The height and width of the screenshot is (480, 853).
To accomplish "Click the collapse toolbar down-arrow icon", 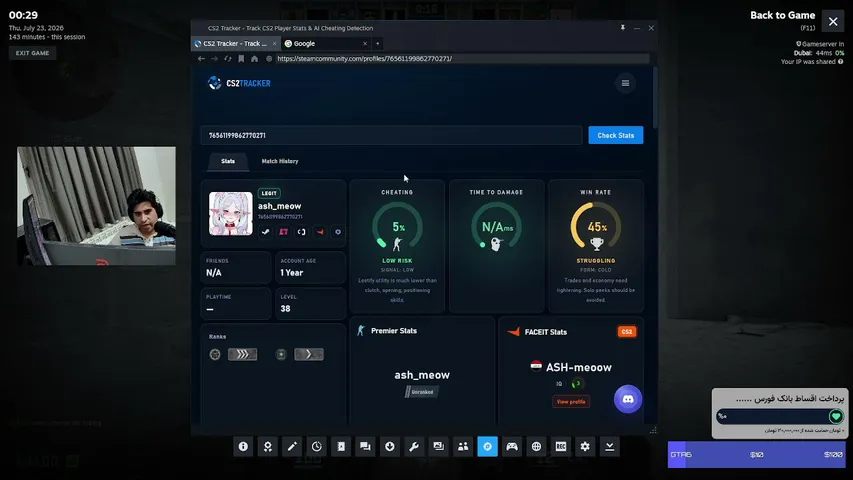I will [609, 446].
